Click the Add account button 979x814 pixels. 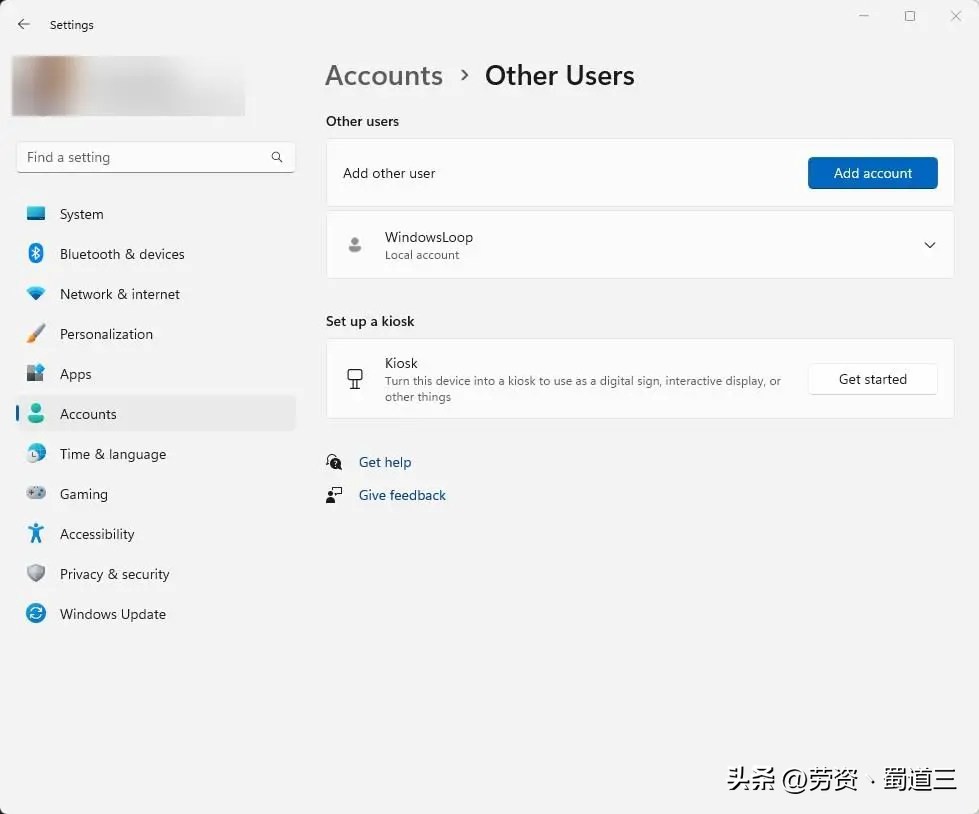tap(872, 172)
